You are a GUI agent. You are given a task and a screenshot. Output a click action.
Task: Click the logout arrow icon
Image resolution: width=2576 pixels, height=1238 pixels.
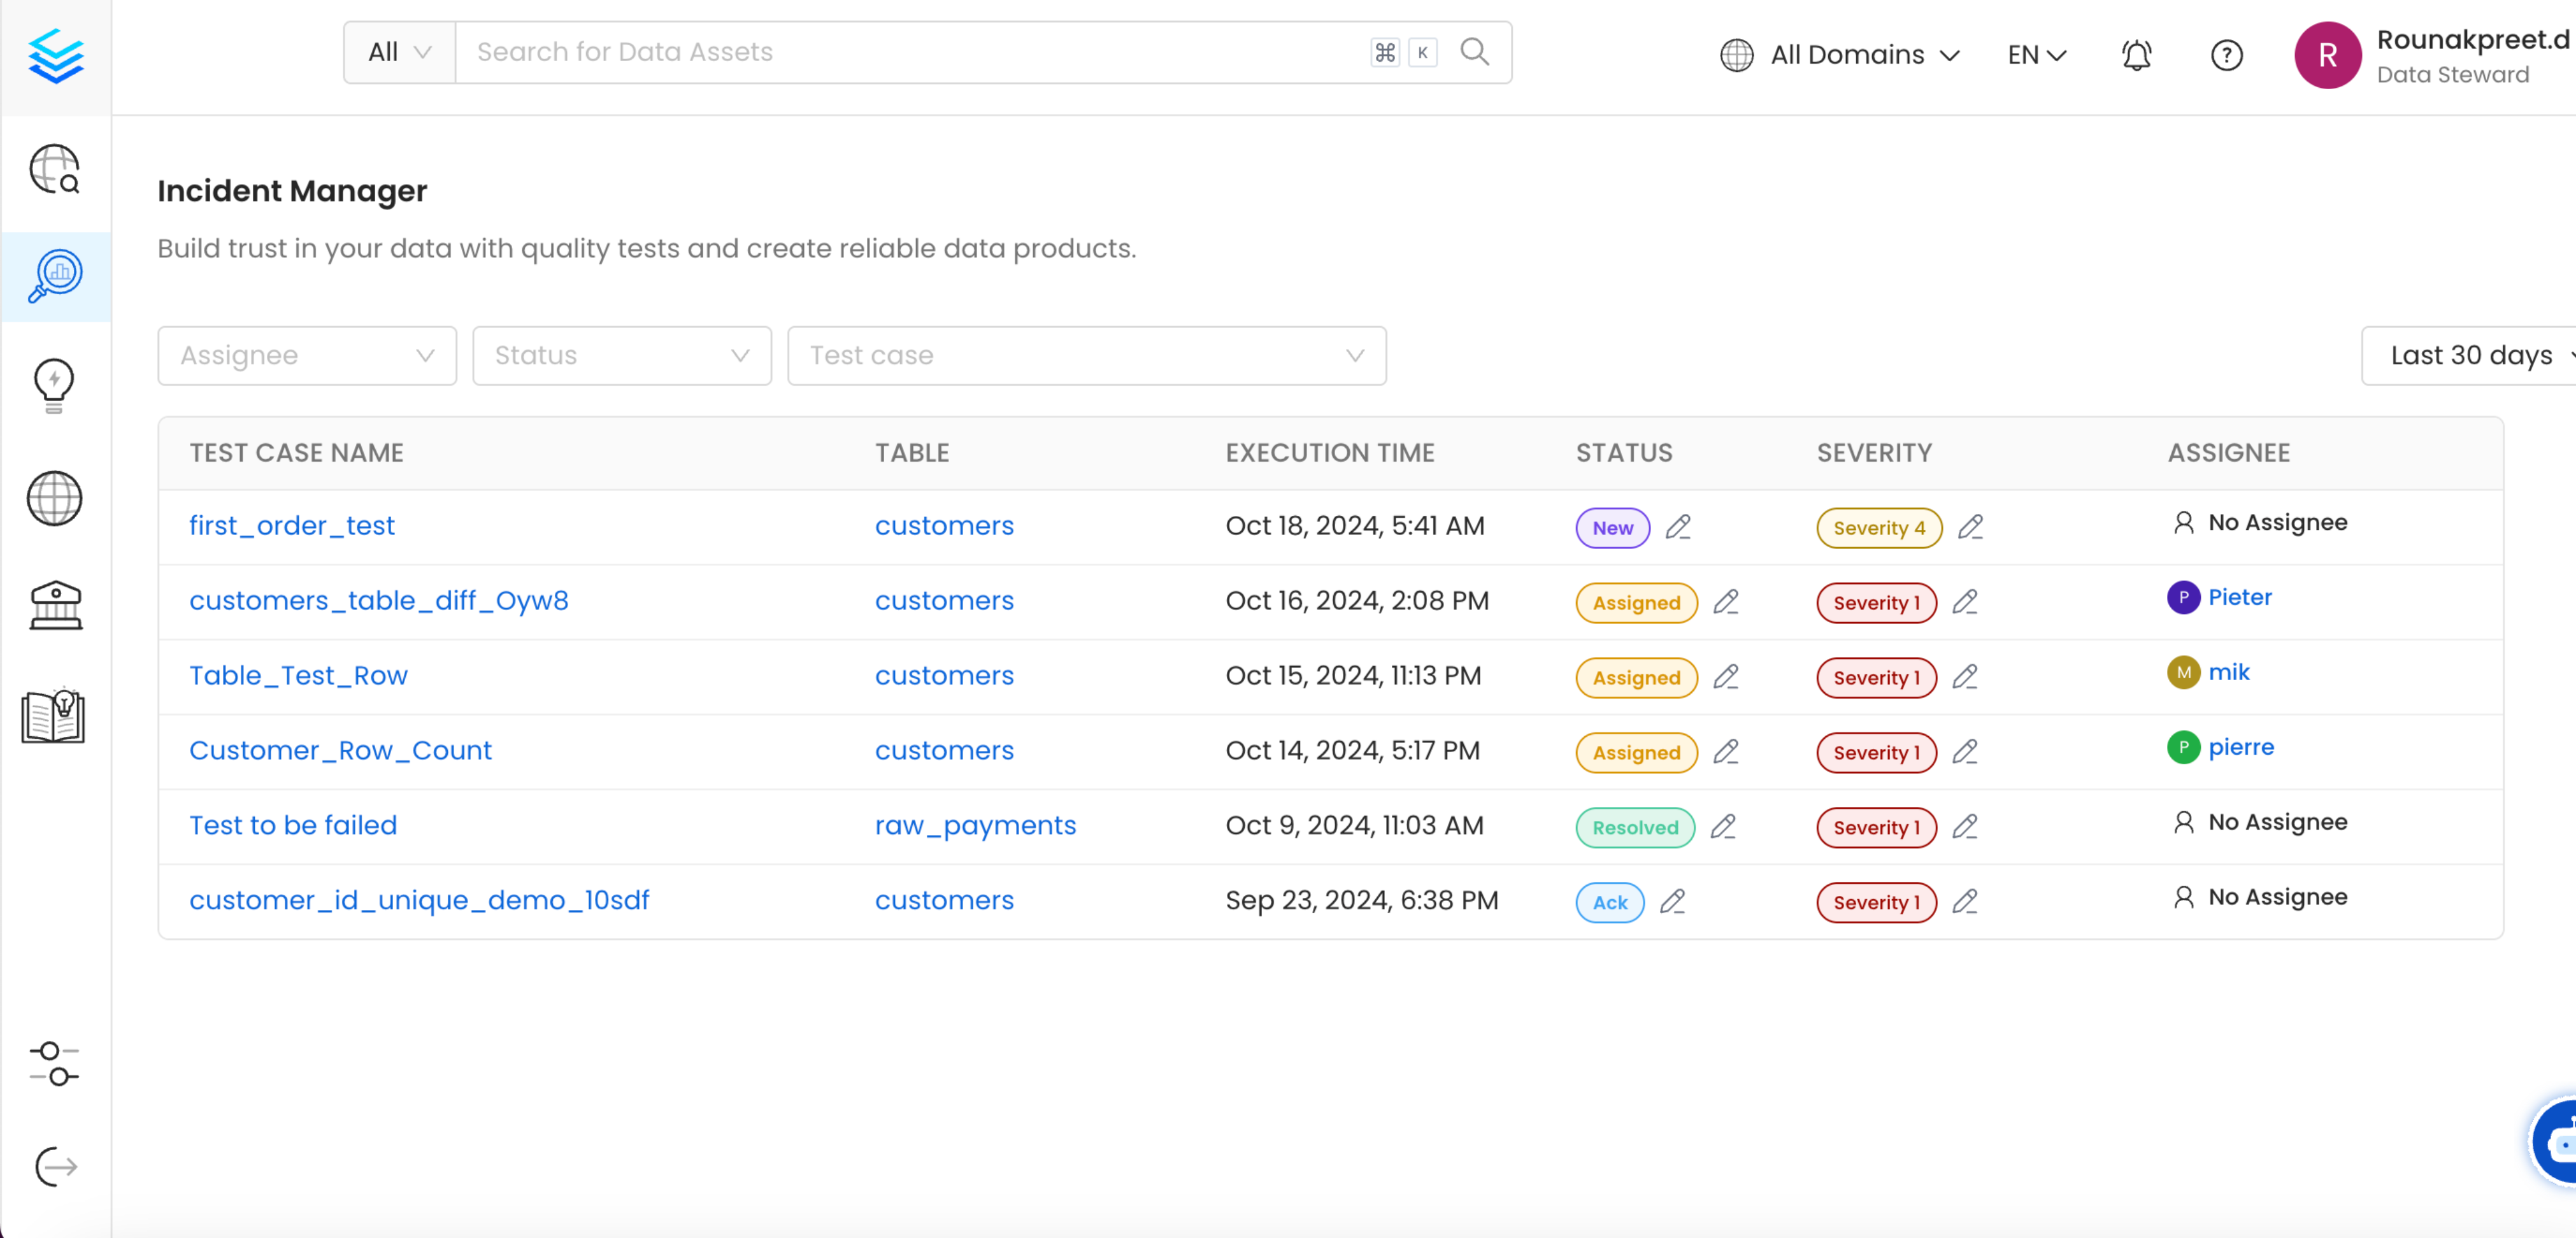[x=54, y=1167]
